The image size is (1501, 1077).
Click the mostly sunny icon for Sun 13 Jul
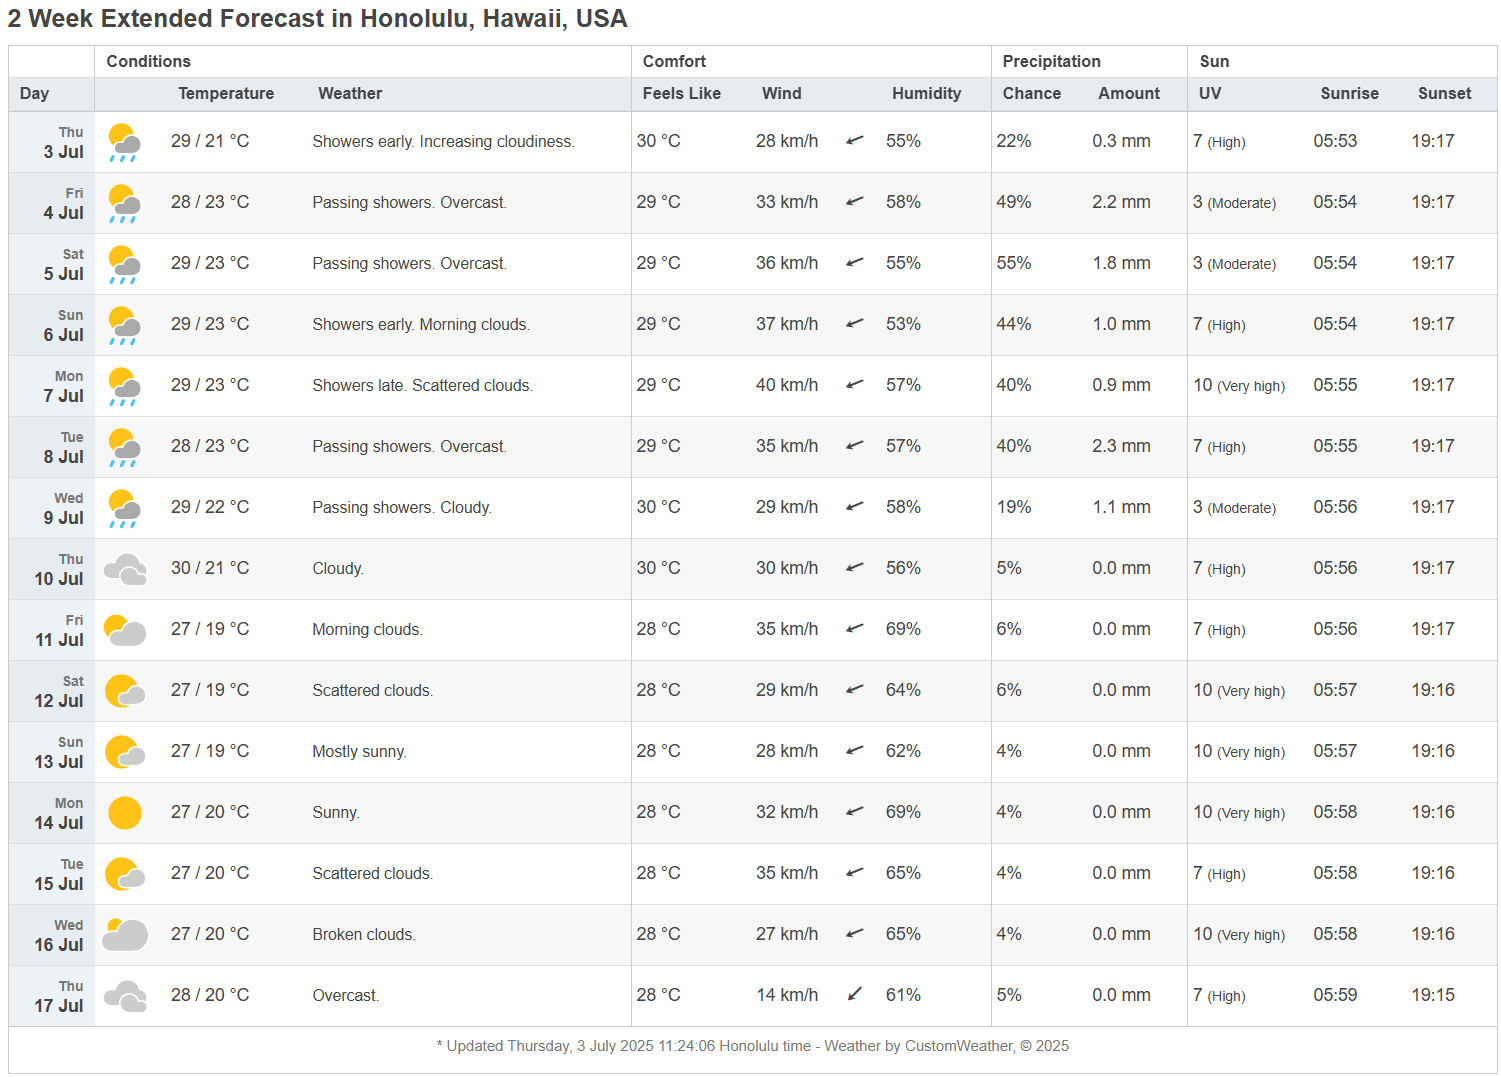click(x=125, y=752)
